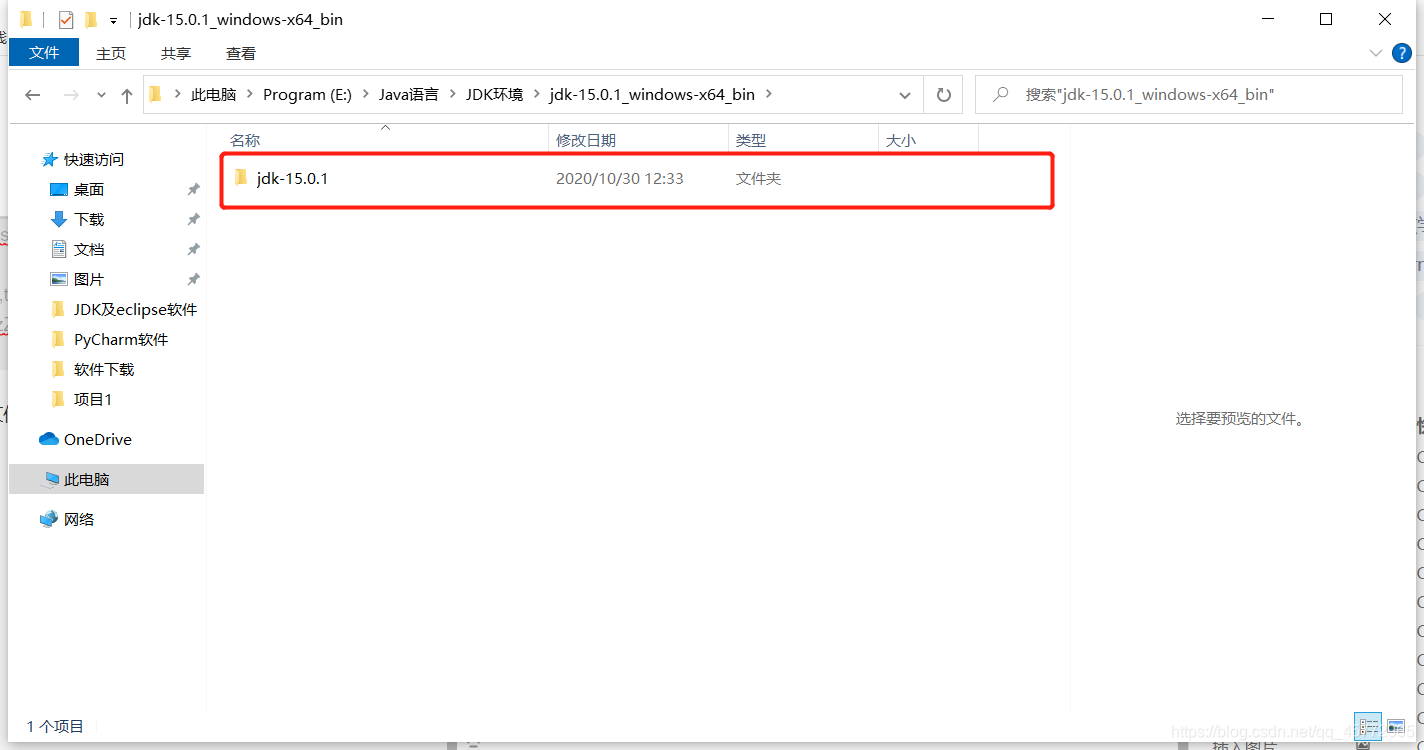
Task: Sort by the 修改日期 column header
Action: click(639, 141)
